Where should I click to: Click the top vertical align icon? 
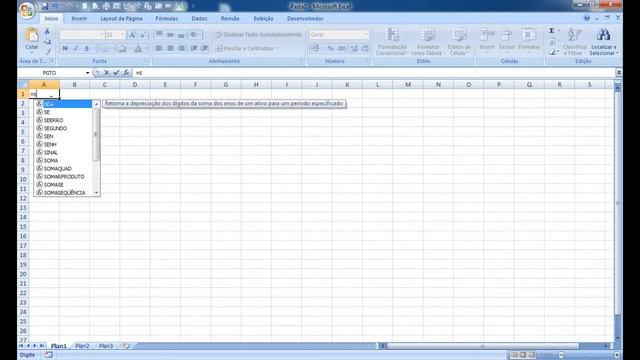(159, 34)
